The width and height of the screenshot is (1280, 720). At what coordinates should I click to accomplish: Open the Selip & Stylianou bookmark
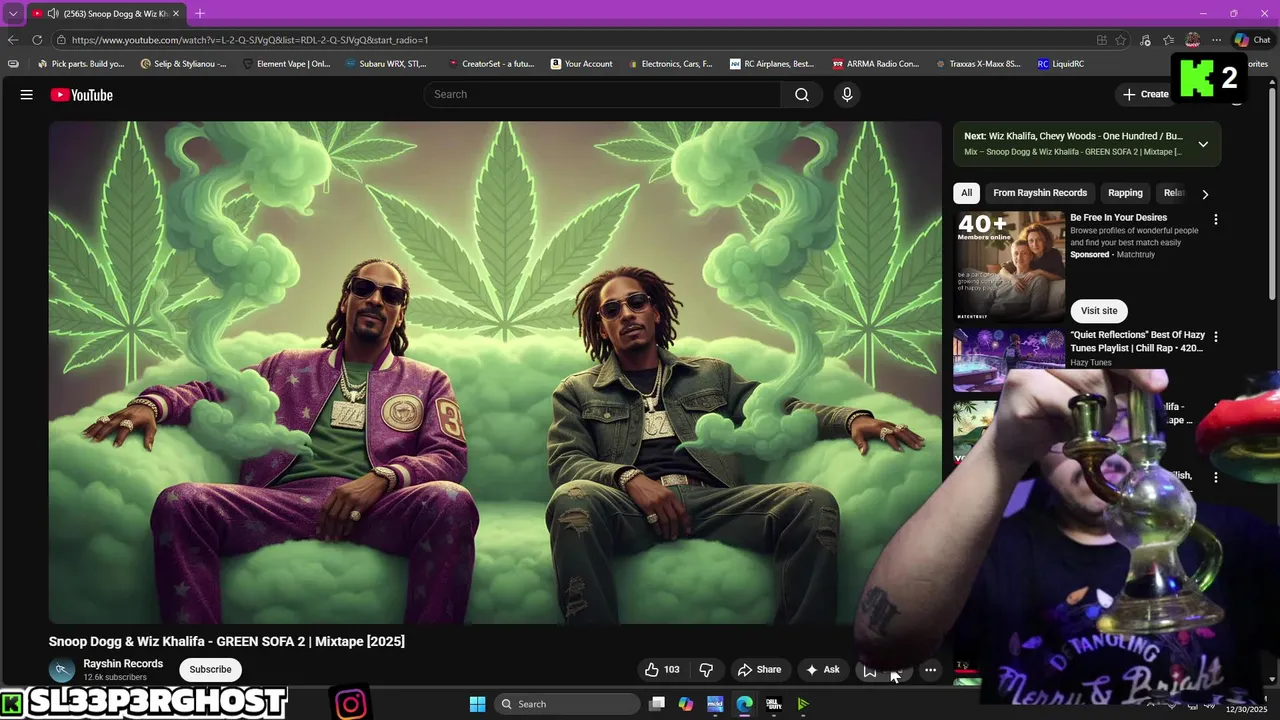click(183, 64)
